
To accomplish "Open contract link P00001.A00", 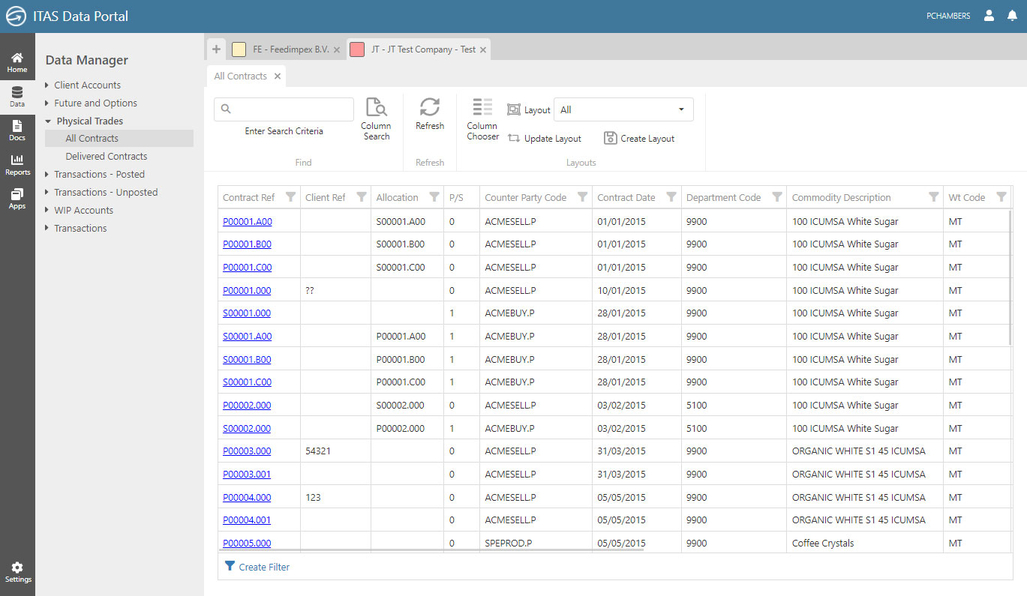I will coord(247,221).
